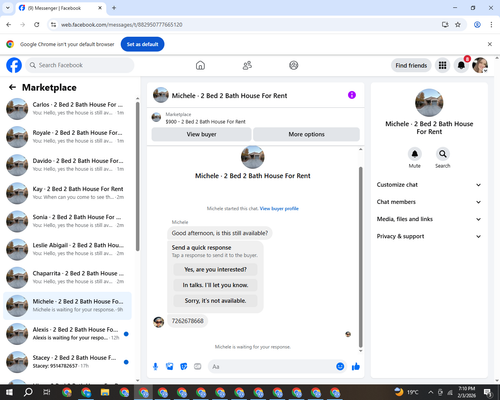Expand the Privacy & support section
The height and width of the screenshot is (400, 500).
click(429, 236)
